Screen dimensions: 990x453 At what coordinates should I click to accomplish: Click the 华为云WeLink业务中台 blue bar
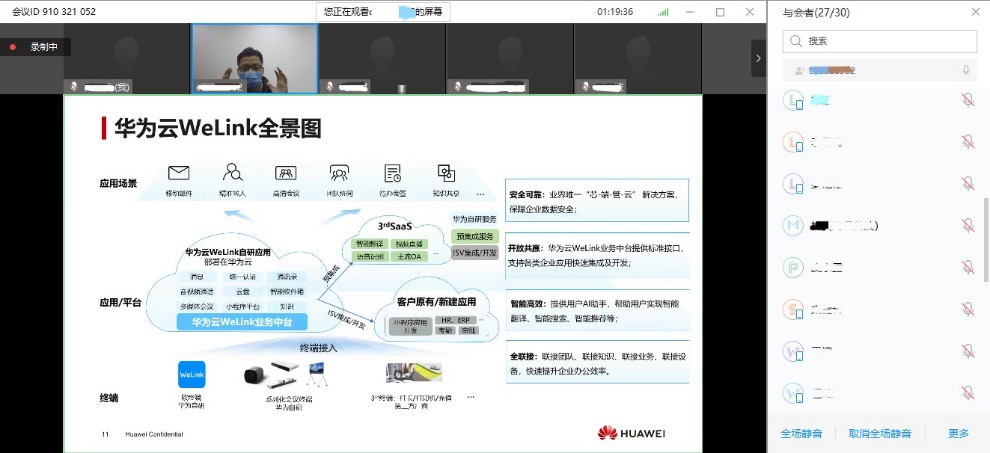pyautogui.click(x=241, y=322)
